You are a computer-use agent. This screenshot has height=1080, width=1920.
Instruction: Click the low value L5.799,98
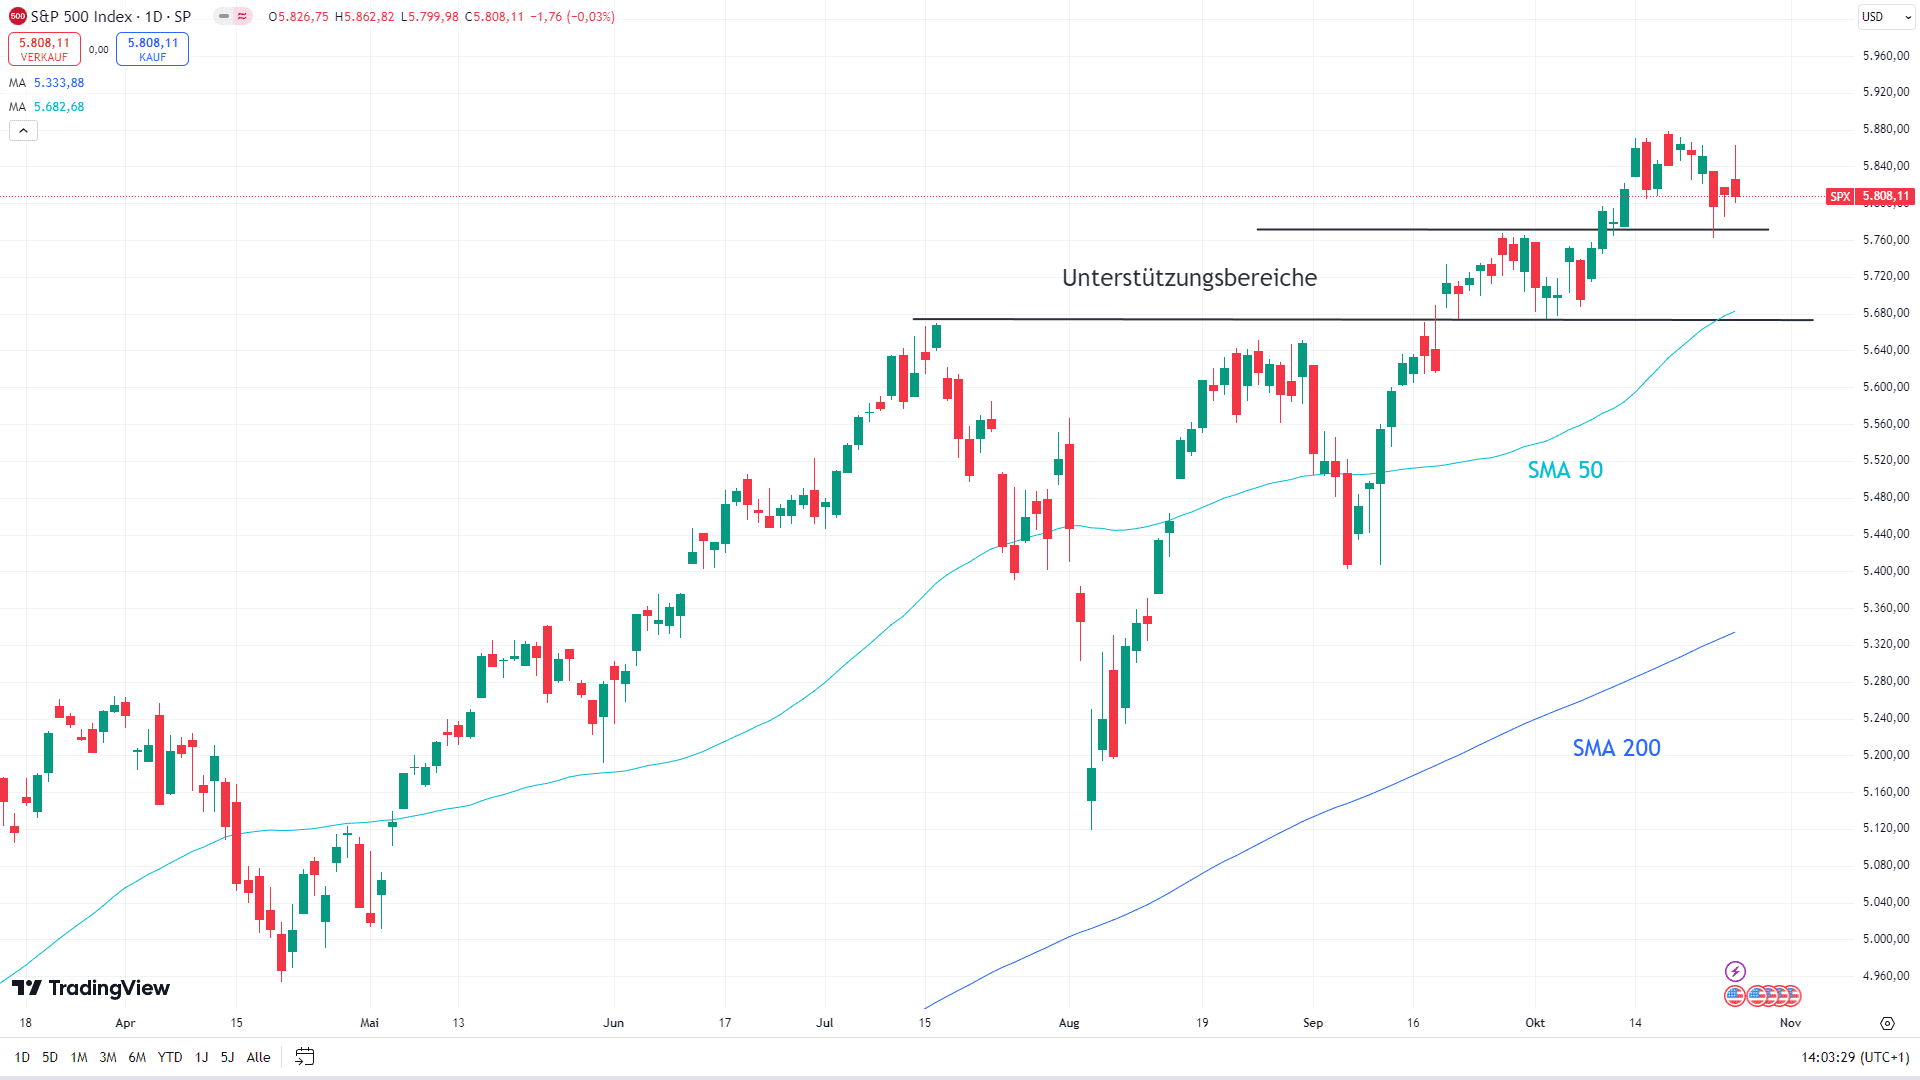tap(430, 17)
